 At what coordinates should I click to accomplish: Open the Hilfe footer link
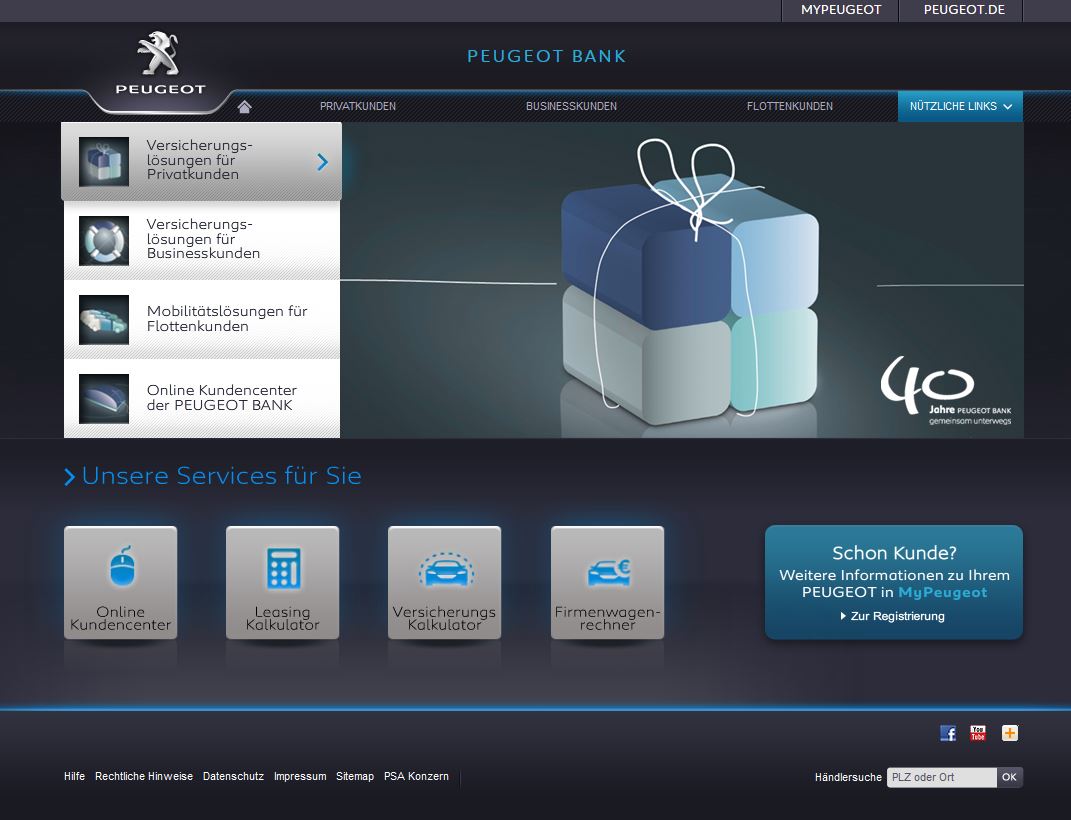(x=74, y=776)
